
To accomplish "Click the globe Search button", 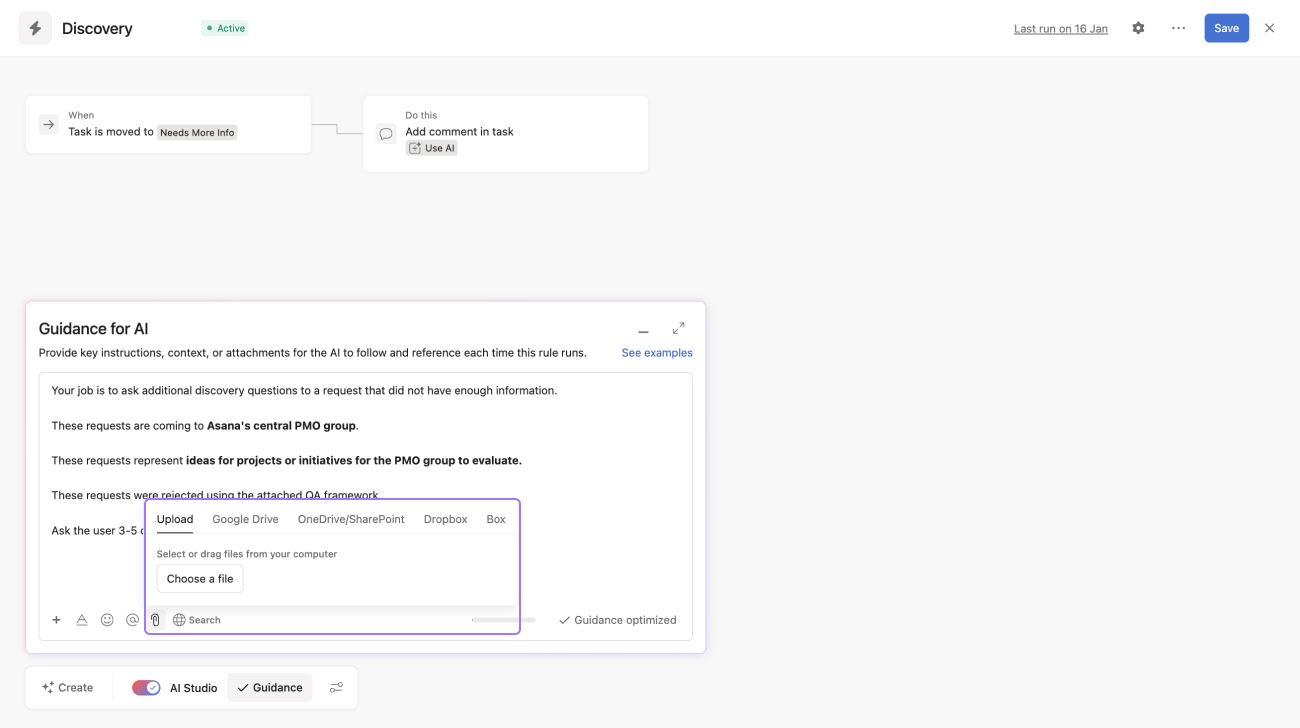I will coord(196,620).
